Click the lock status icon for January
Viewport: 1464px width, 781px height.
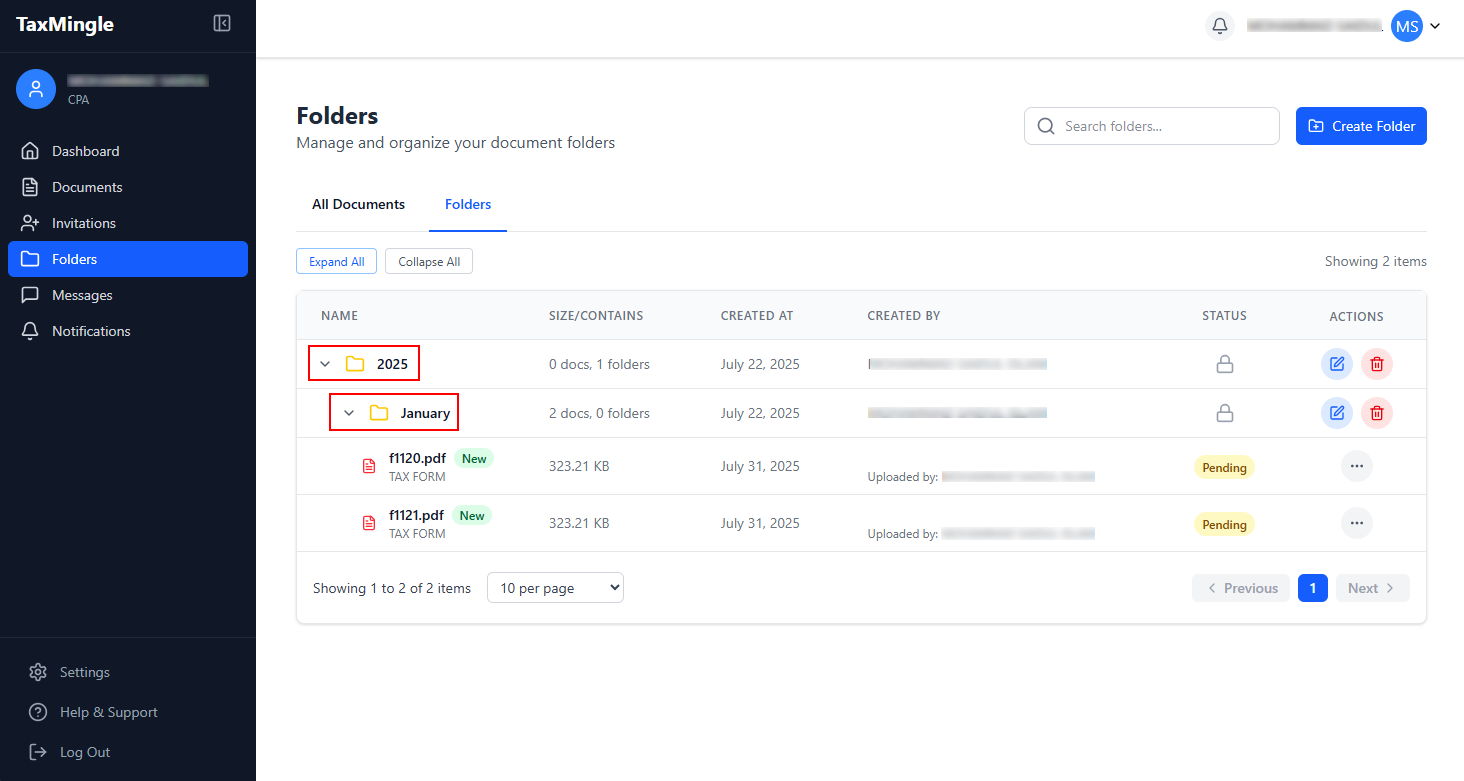point(1224,413)
